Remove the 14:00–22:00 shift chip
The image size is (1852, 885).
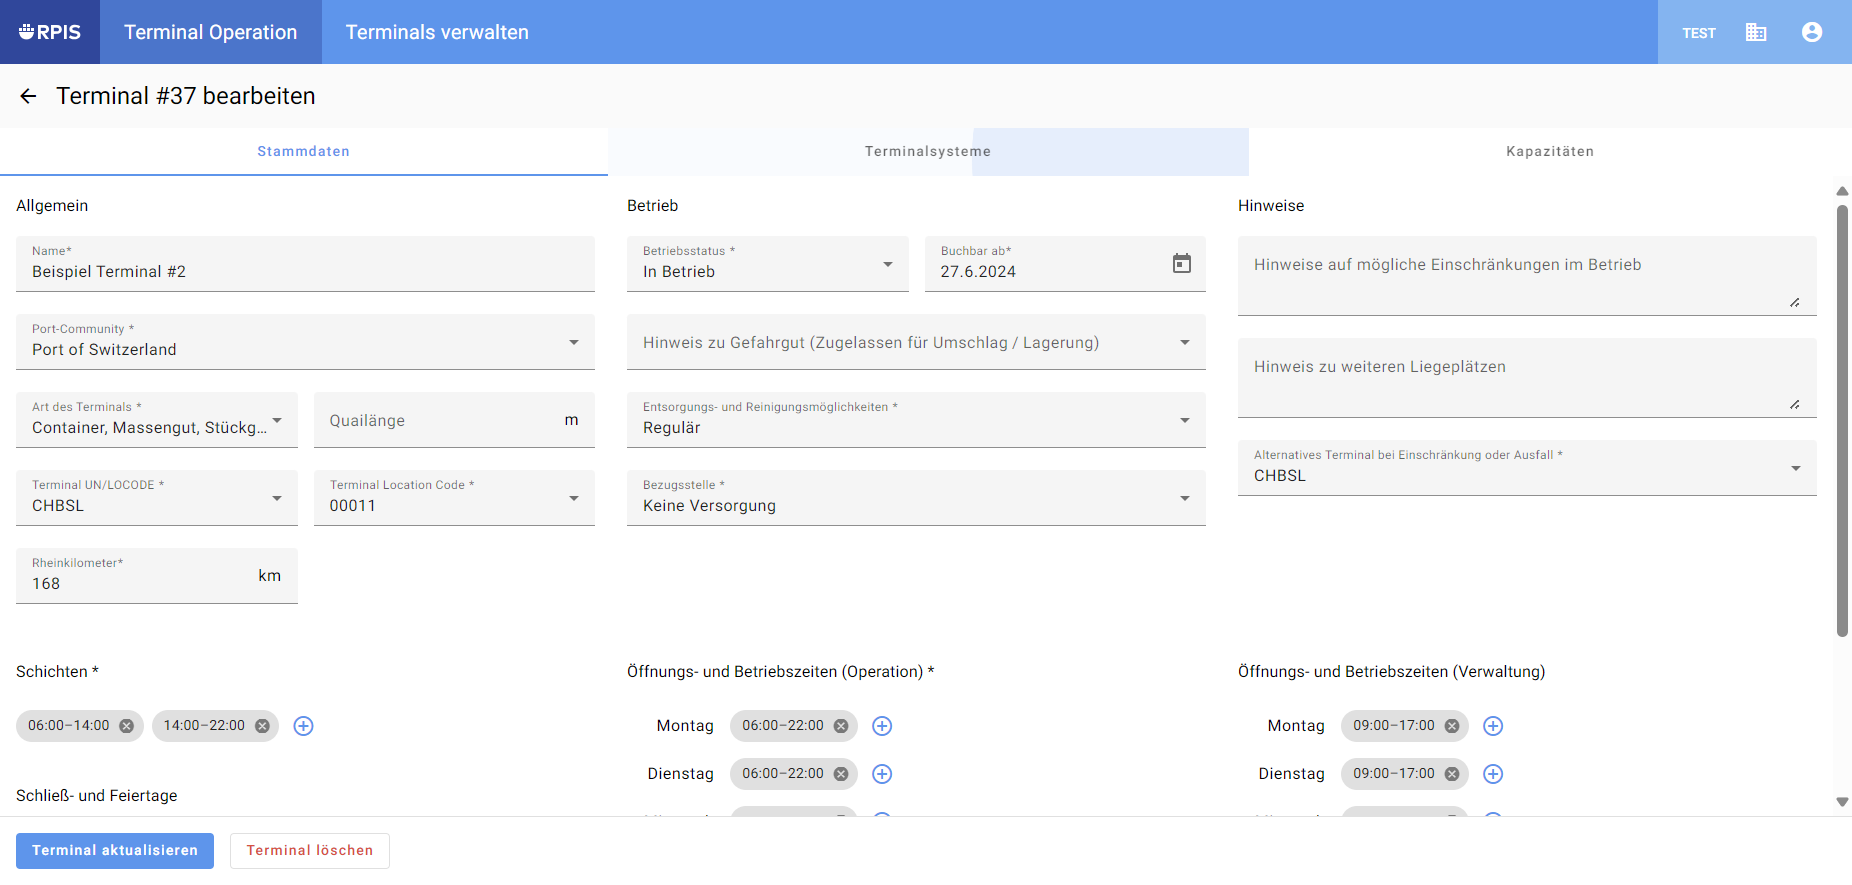(262, 726)
